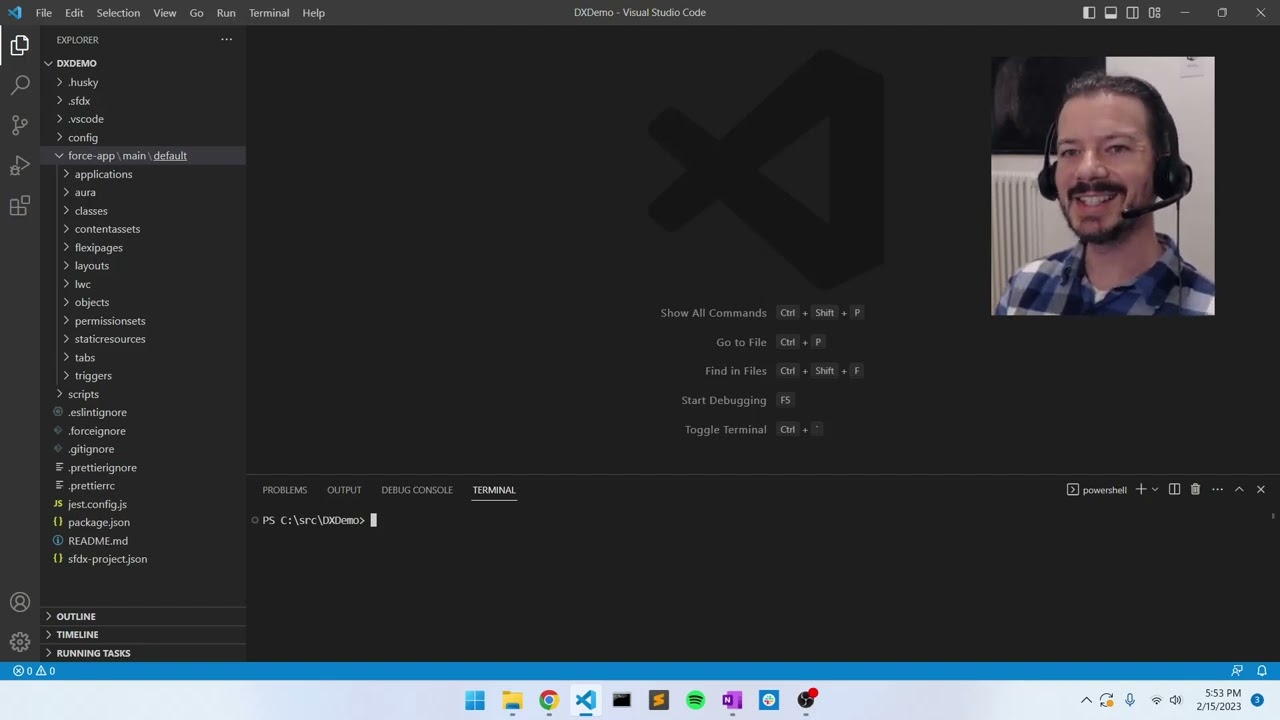Click the terminal vertical scrollbar
1280x720 pixels.
(x=1273, y=516)
